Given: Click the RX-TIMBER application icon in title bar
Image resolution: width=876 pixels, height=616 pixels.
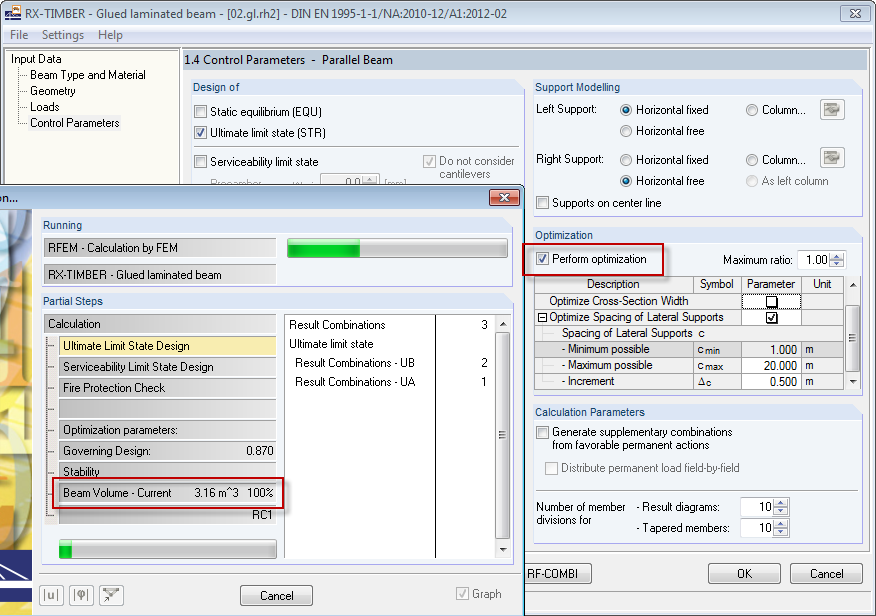Looking at the screenshot, I should point(12,13).
